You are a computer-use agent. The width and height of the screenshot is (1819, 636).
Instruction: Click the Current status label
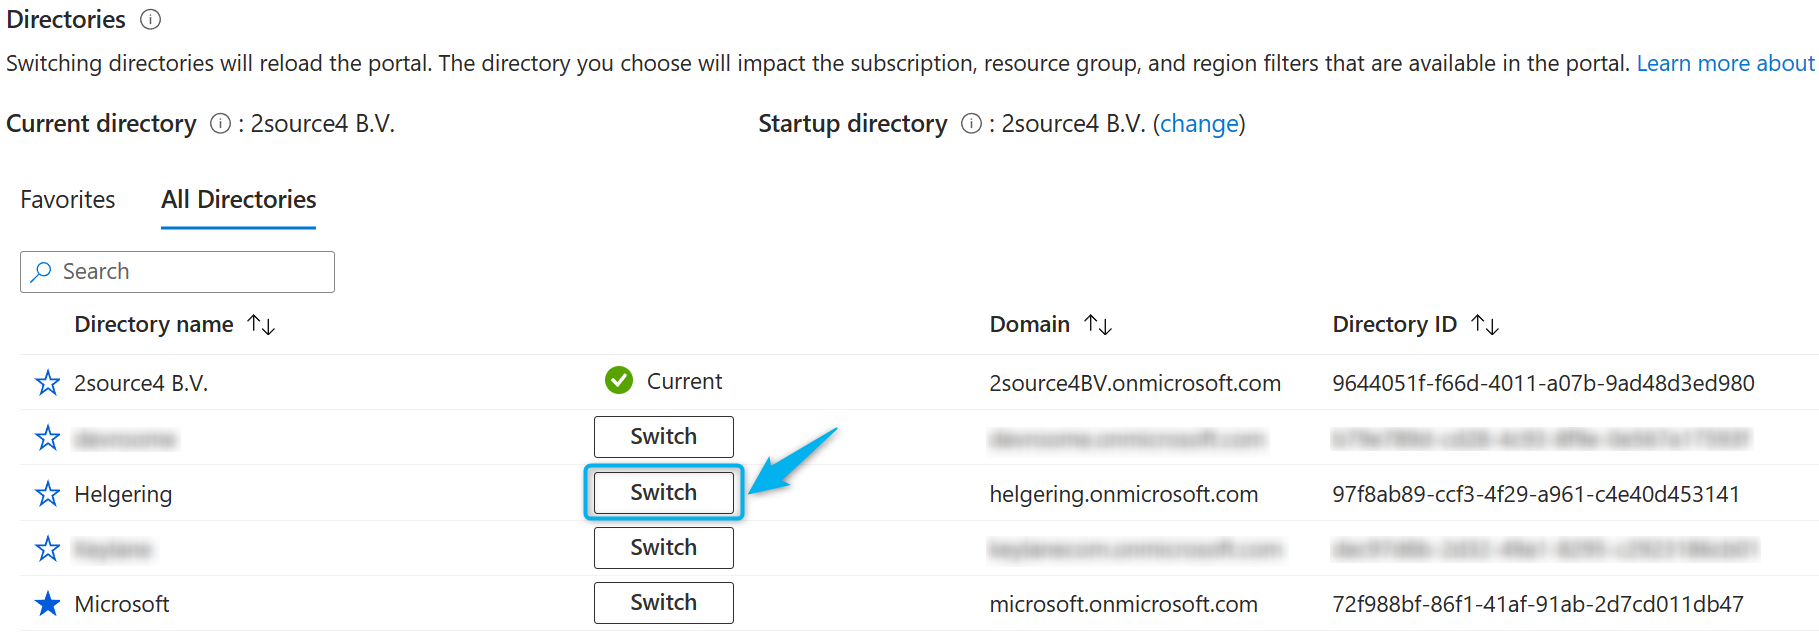click(x=684, y=381)
